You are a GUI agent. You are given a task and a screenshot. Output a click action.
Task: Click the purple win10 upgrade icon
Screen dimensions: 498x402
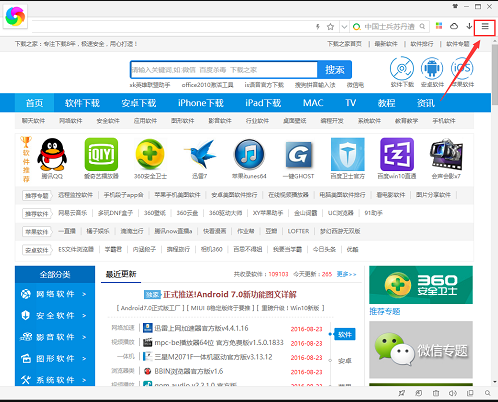tap(397, 154)
